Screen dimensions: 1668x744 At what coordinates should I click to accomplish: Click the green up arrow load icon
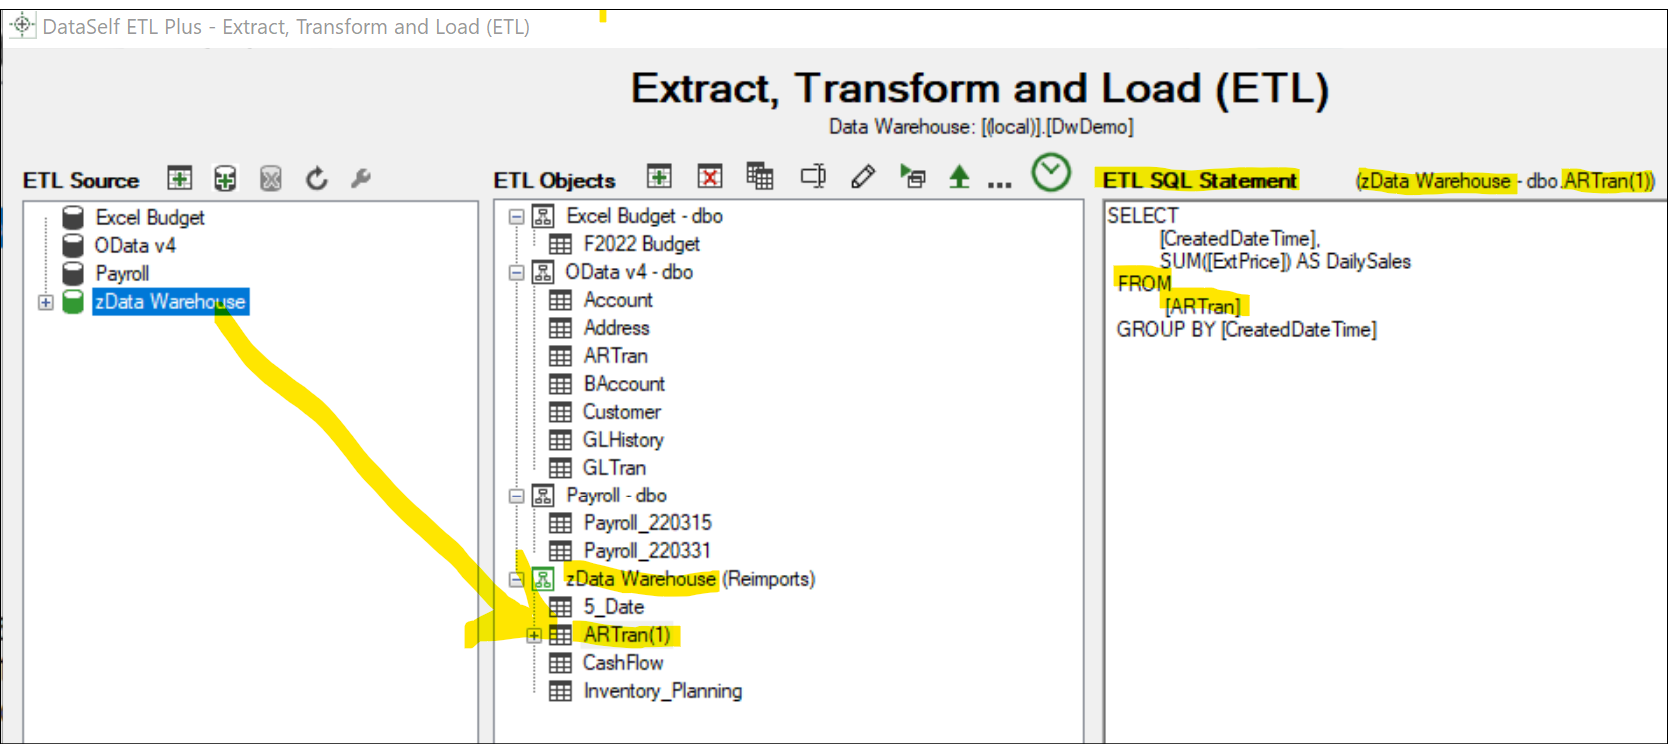tap(959, 177)
